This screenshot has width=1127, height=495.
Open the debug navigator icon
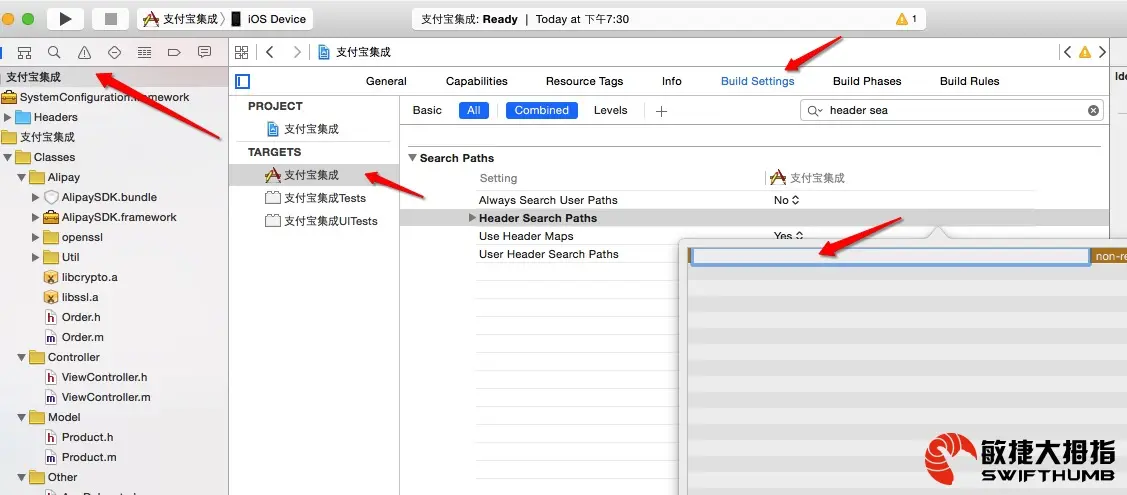(x=144, y=52)
